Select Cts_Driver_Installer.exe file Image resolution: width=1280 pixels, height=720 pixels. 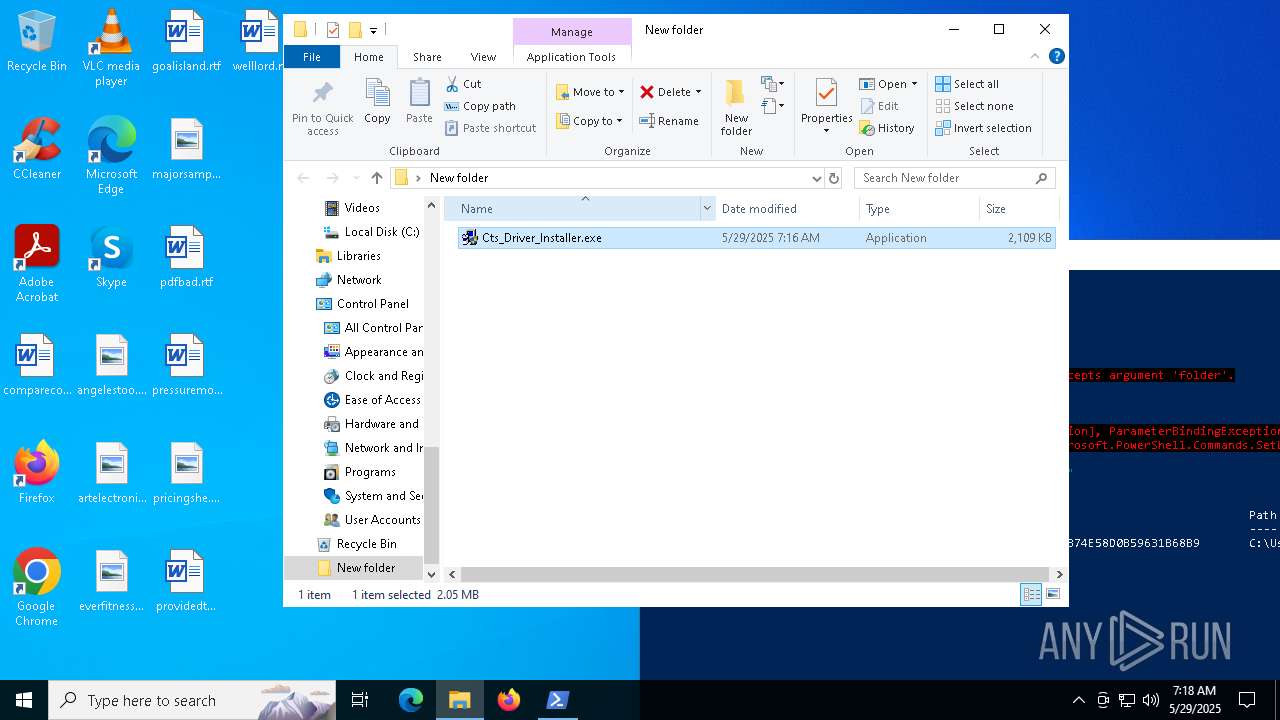coord(756,238)
